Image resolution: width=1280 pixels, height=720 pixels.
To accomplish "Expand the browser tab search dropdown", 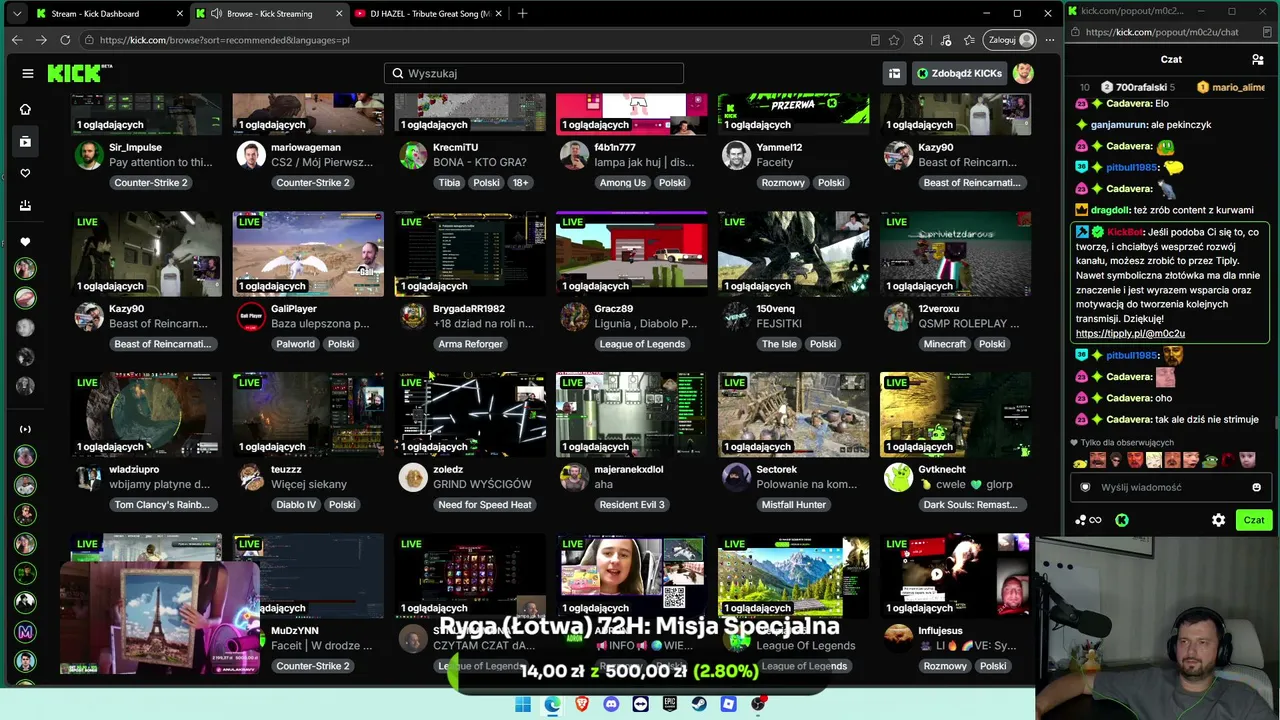I will 16,13.
